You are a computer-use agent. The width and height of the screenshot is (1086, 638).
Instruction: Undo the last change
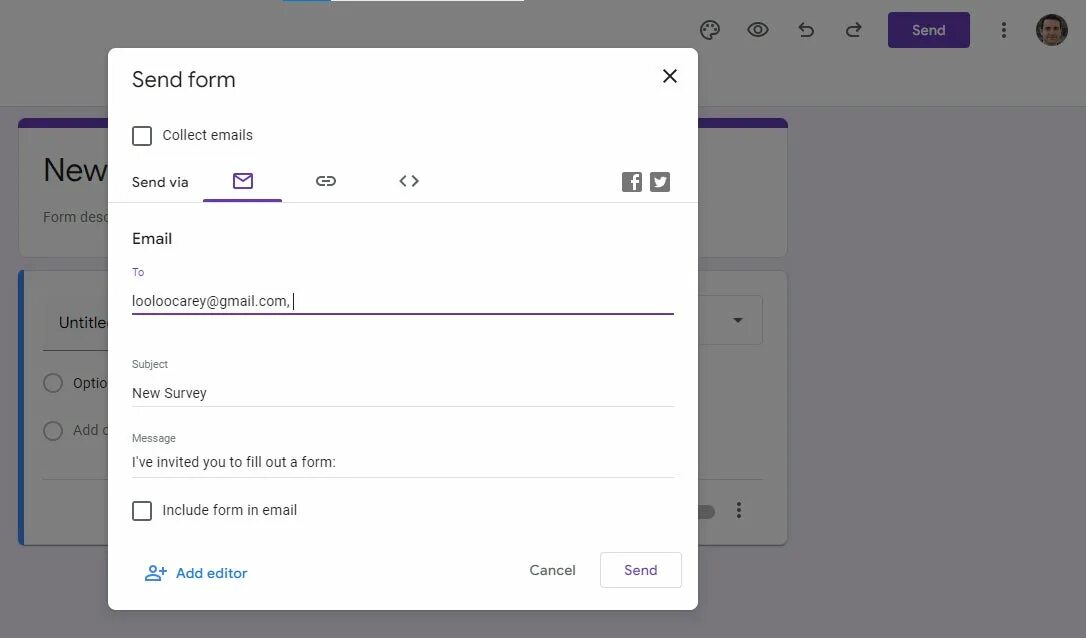coord(805,30)
